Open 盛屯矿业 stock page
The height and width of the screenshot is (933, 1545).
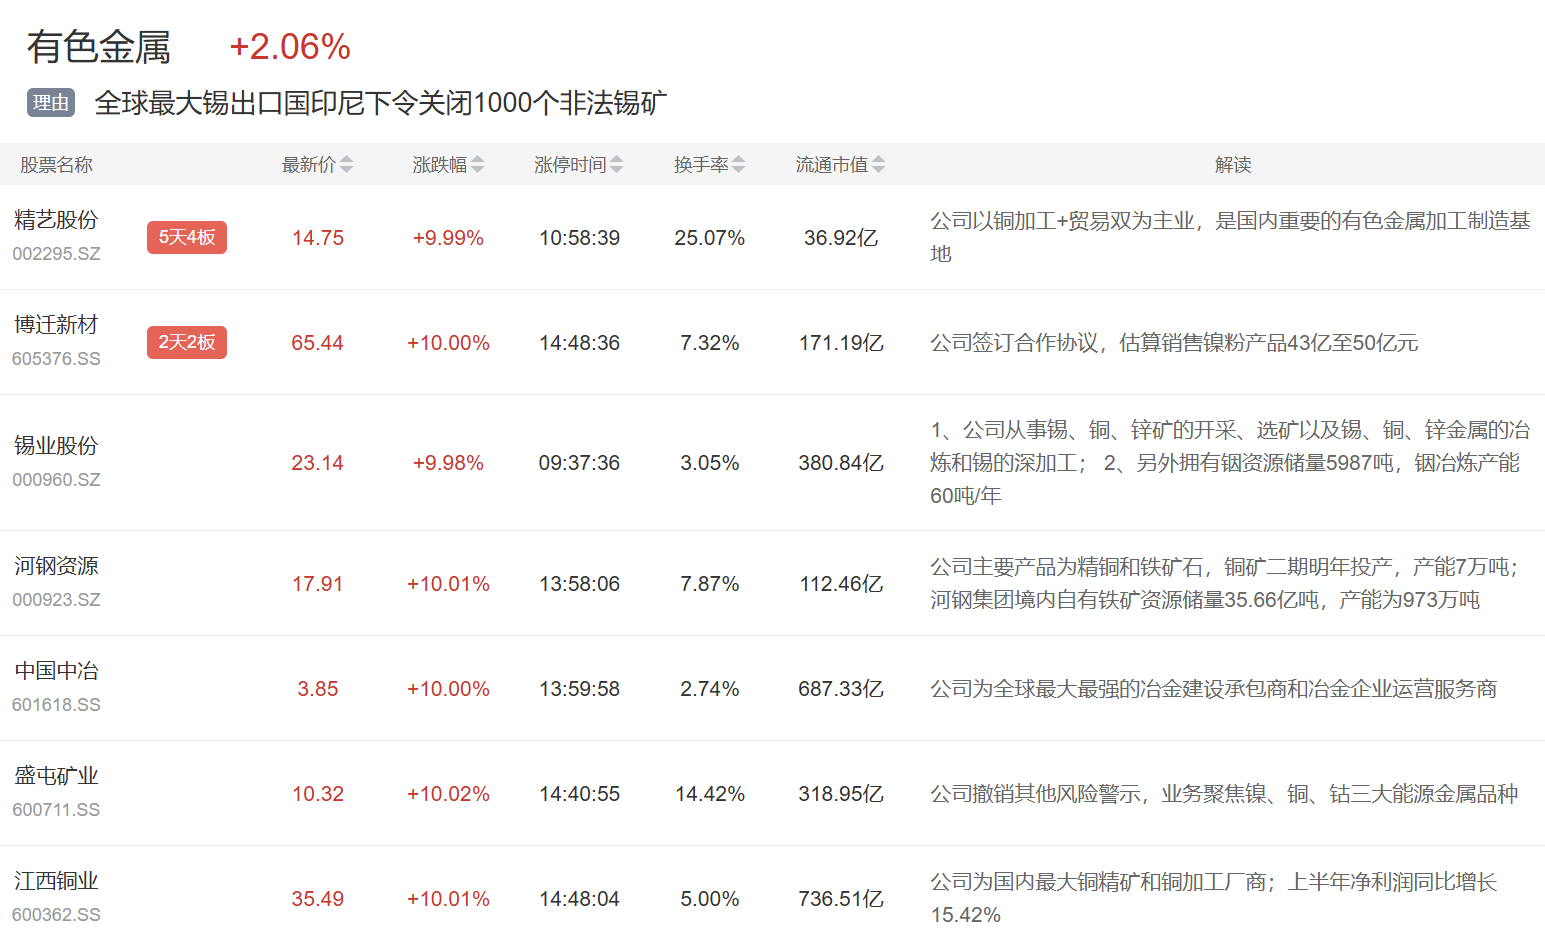pyautogui.click(x=57, y=776)
